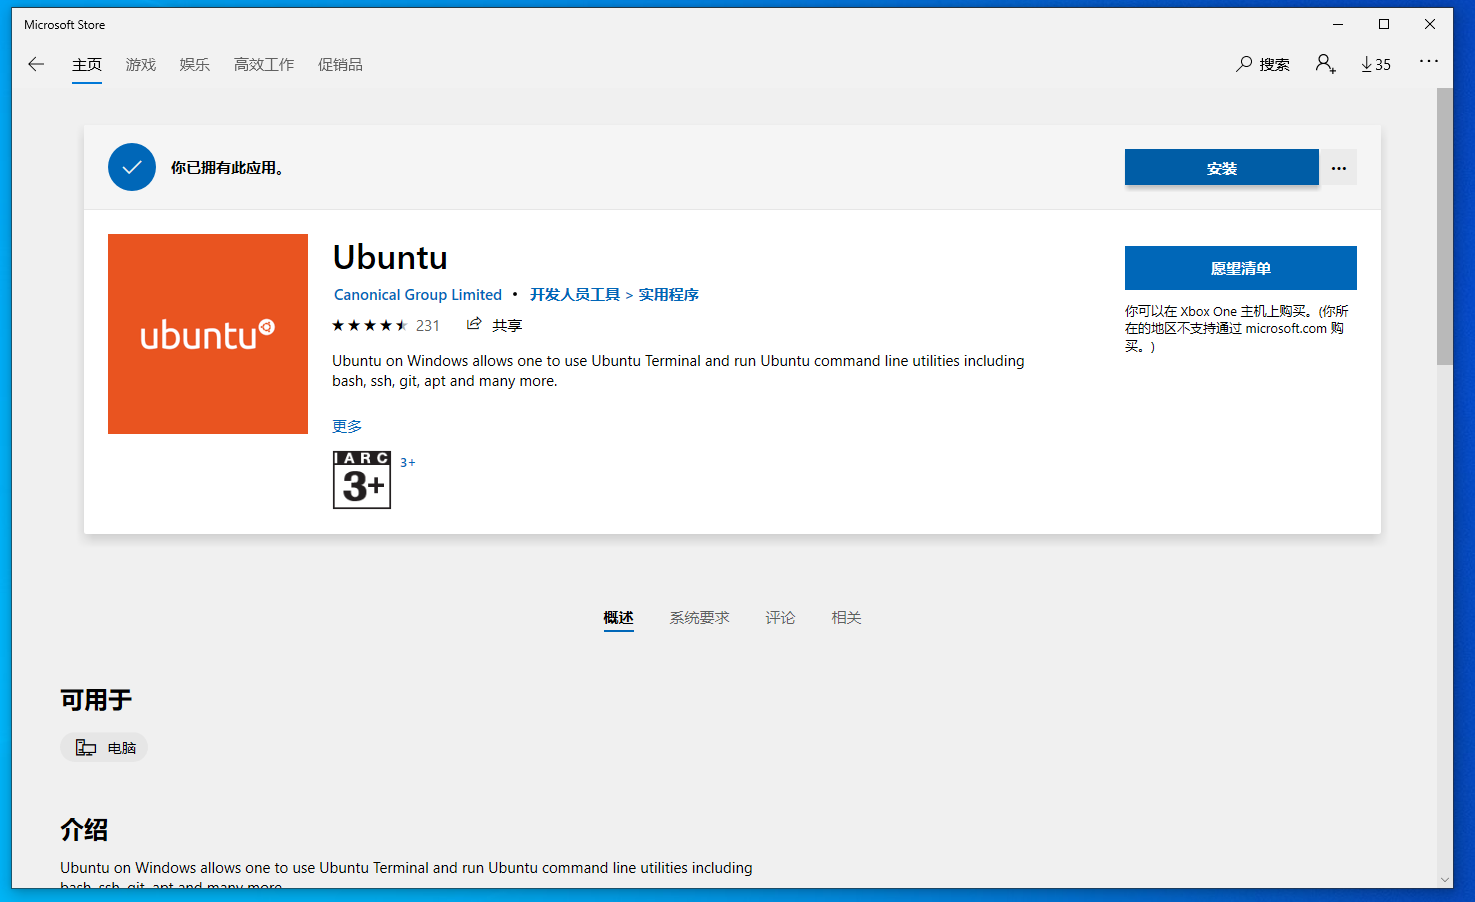The image size is (1475, 902).
Task: Open the See more ellipsis menu
Action: pos(1428,61)
